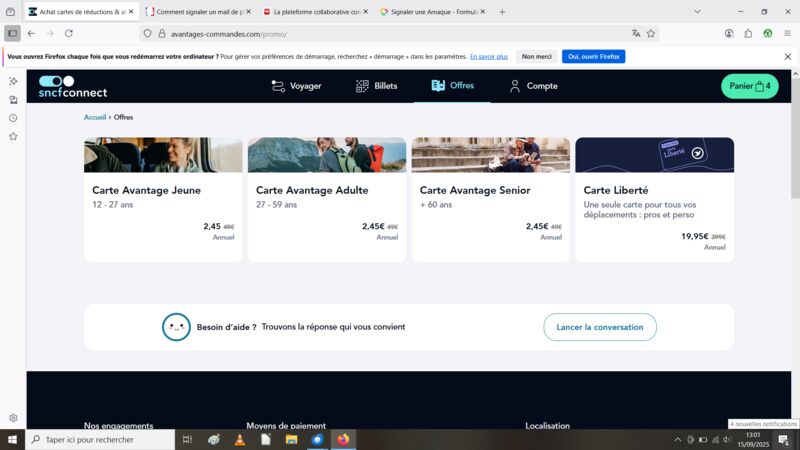Open the Panier cart with 4 items
The width and height of the screenshot is (800, 450).
pyautogui.click(x=749, y=86)
